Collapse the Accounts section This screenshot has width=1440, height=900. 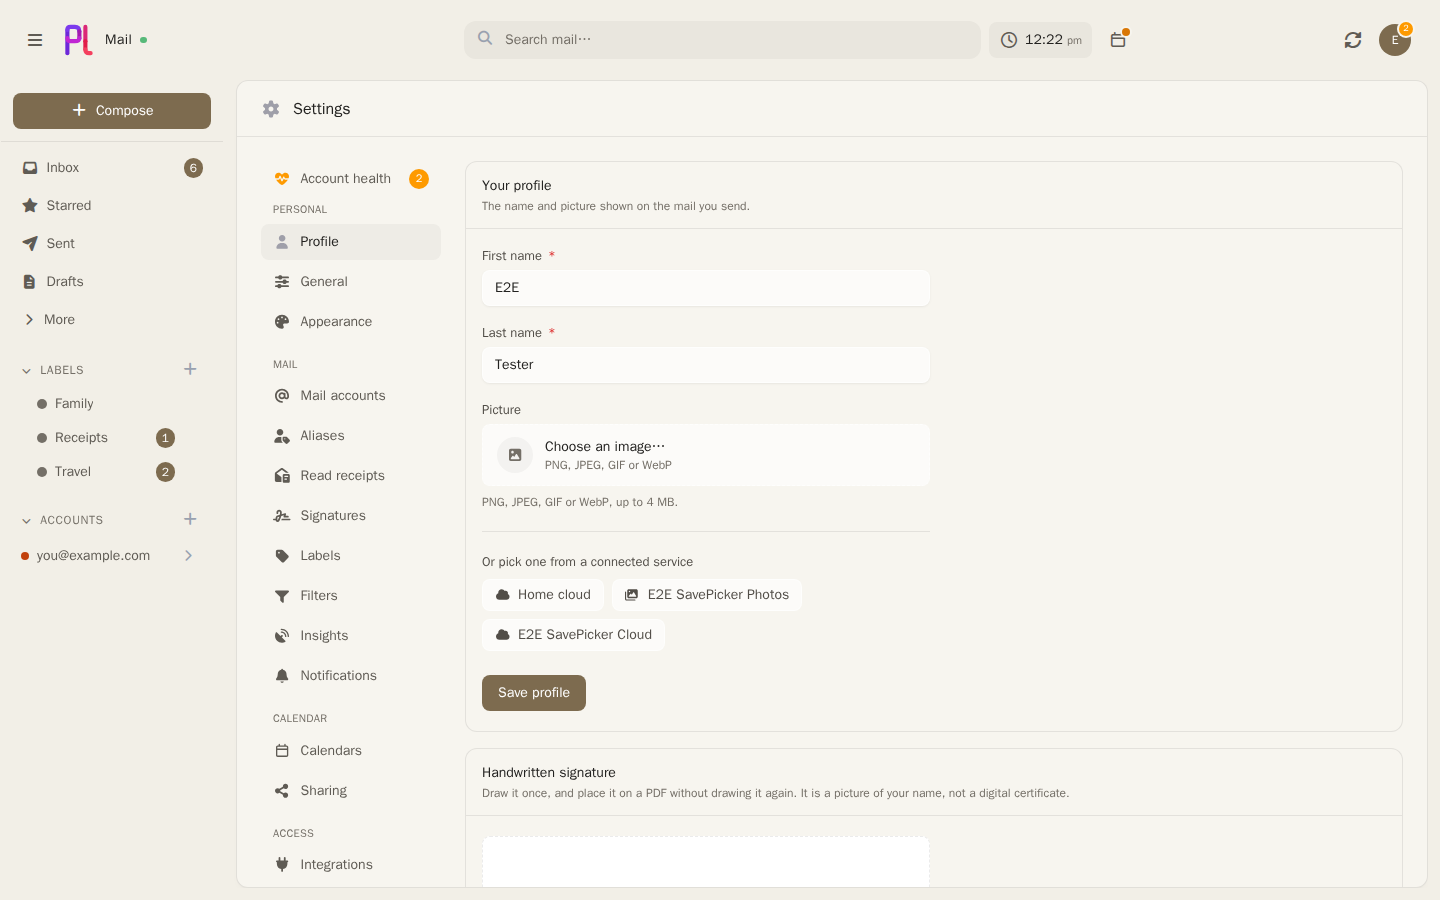click(27, 521)
